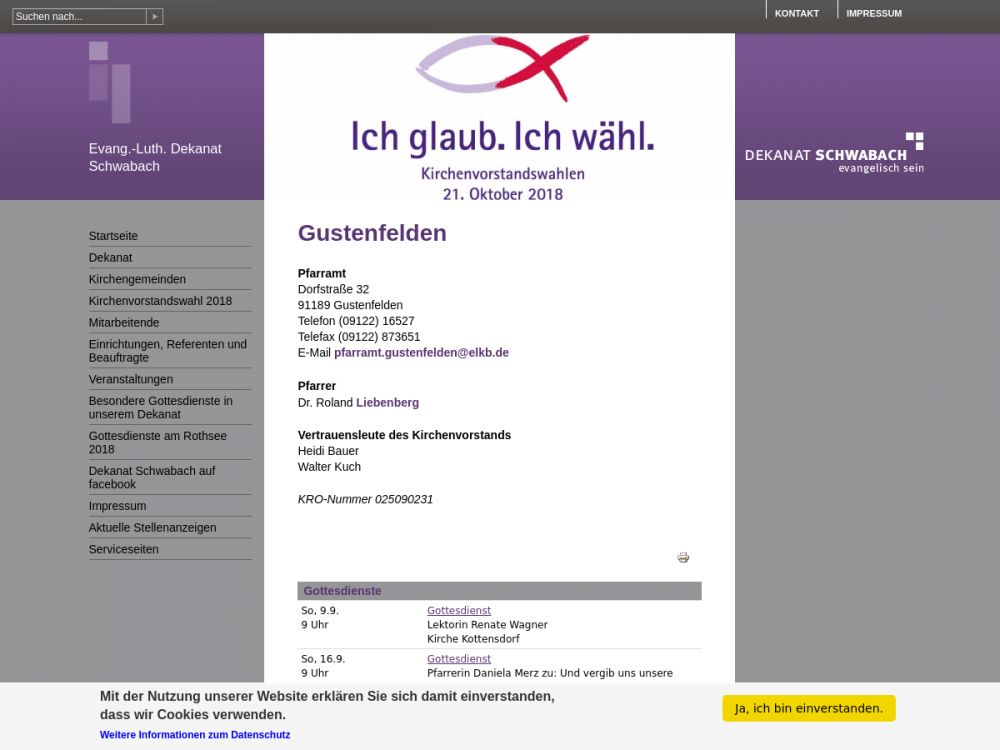Click the pfarramt.gustenfelden@elkb.de email link
1000x750 pixels.
[421, 353]
